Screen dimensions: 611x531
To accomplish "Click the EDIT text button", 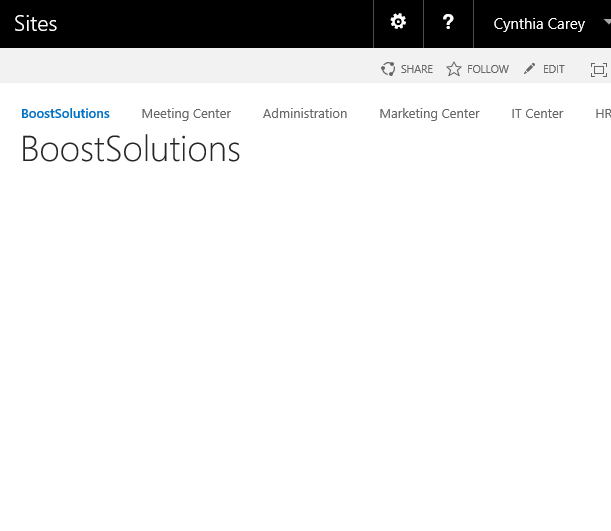I will [554, 69].
